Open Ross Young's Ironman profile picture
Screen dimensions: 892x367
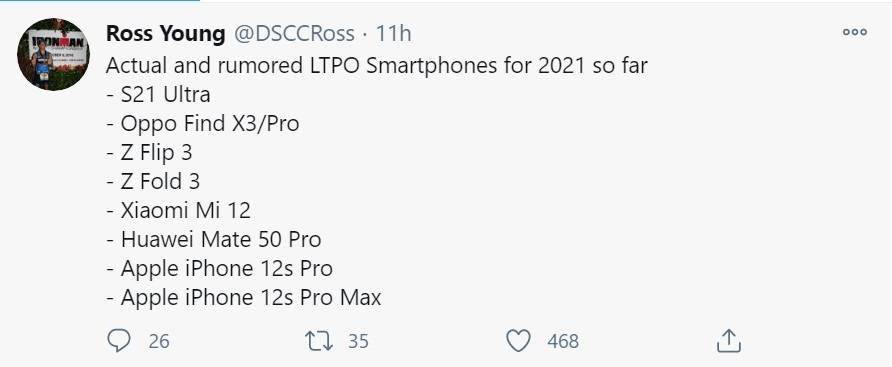(x=53, y=54)
